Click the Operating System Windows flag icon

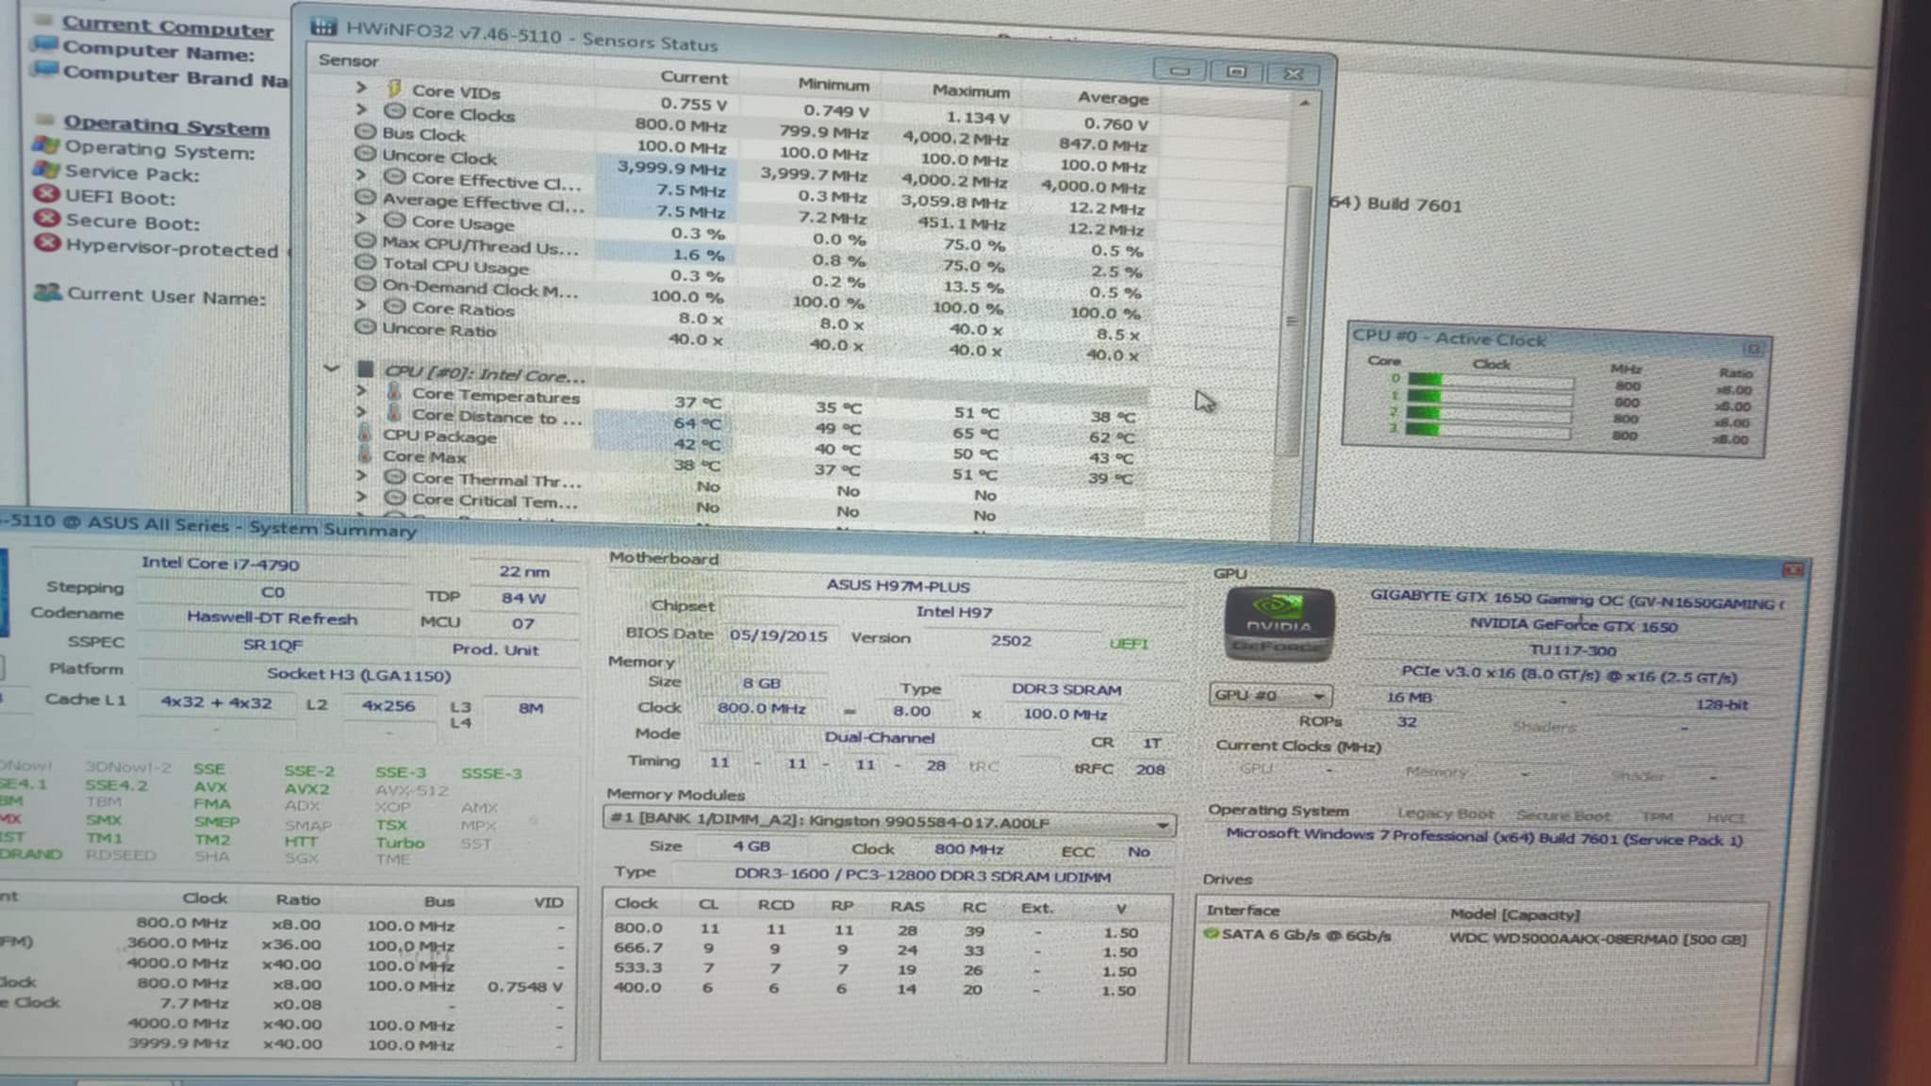(x=46, y=146)
